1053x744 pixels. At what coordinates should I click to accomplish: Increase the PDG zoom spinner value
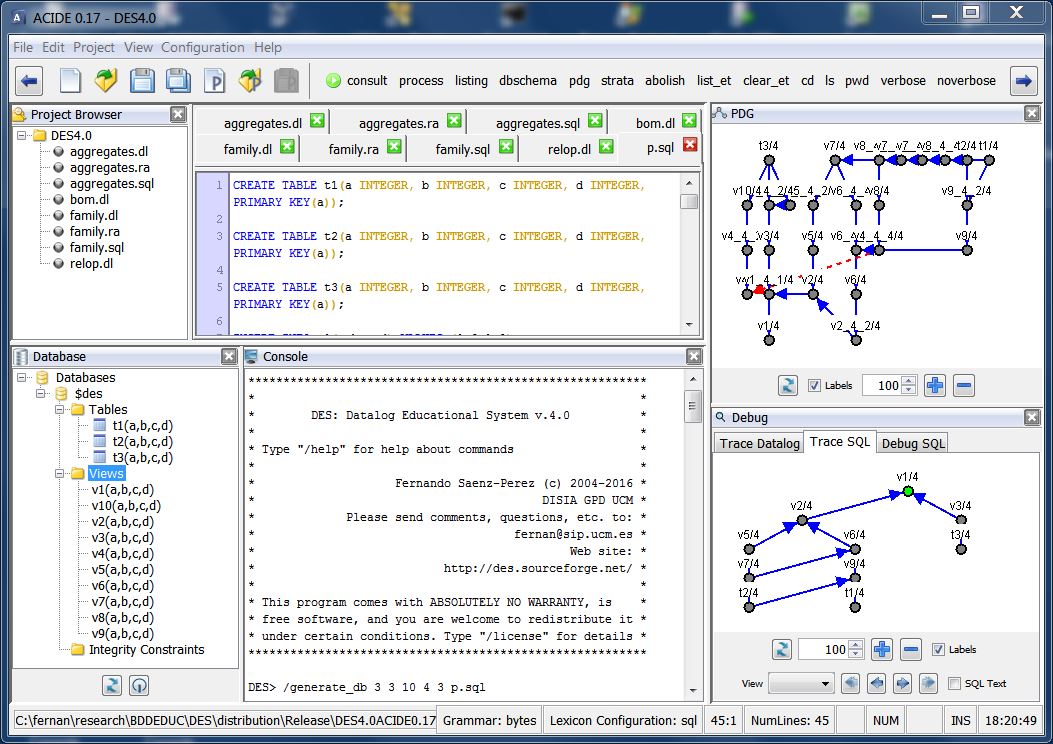pyautogui.click(x=909, y=381)
